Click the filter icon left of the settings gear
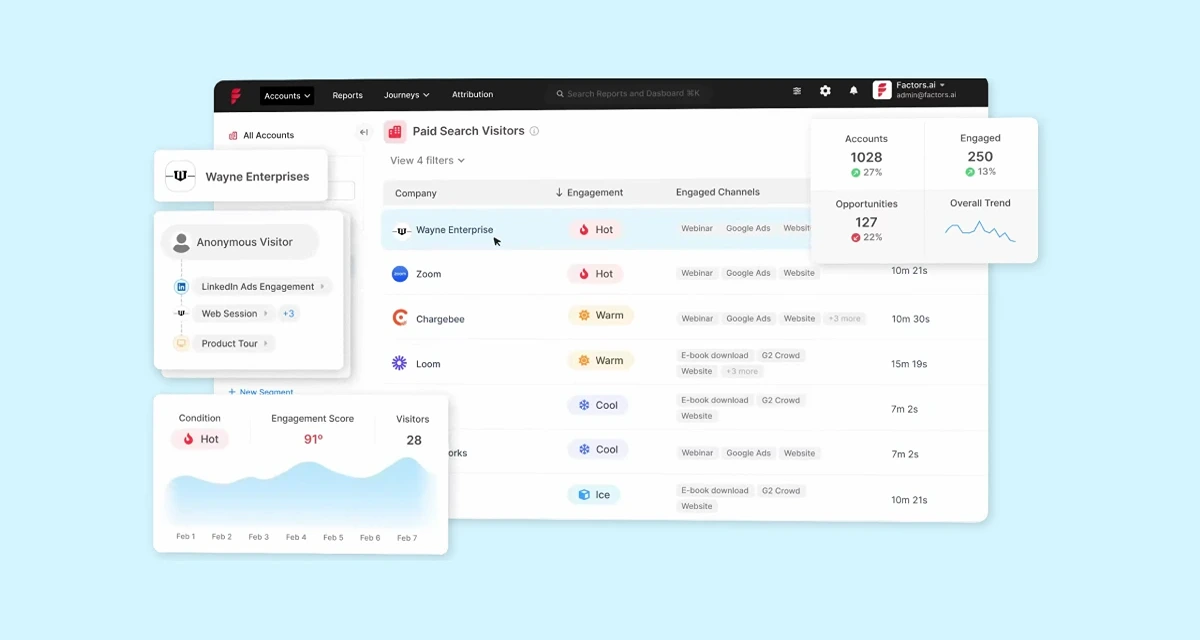 797,91
